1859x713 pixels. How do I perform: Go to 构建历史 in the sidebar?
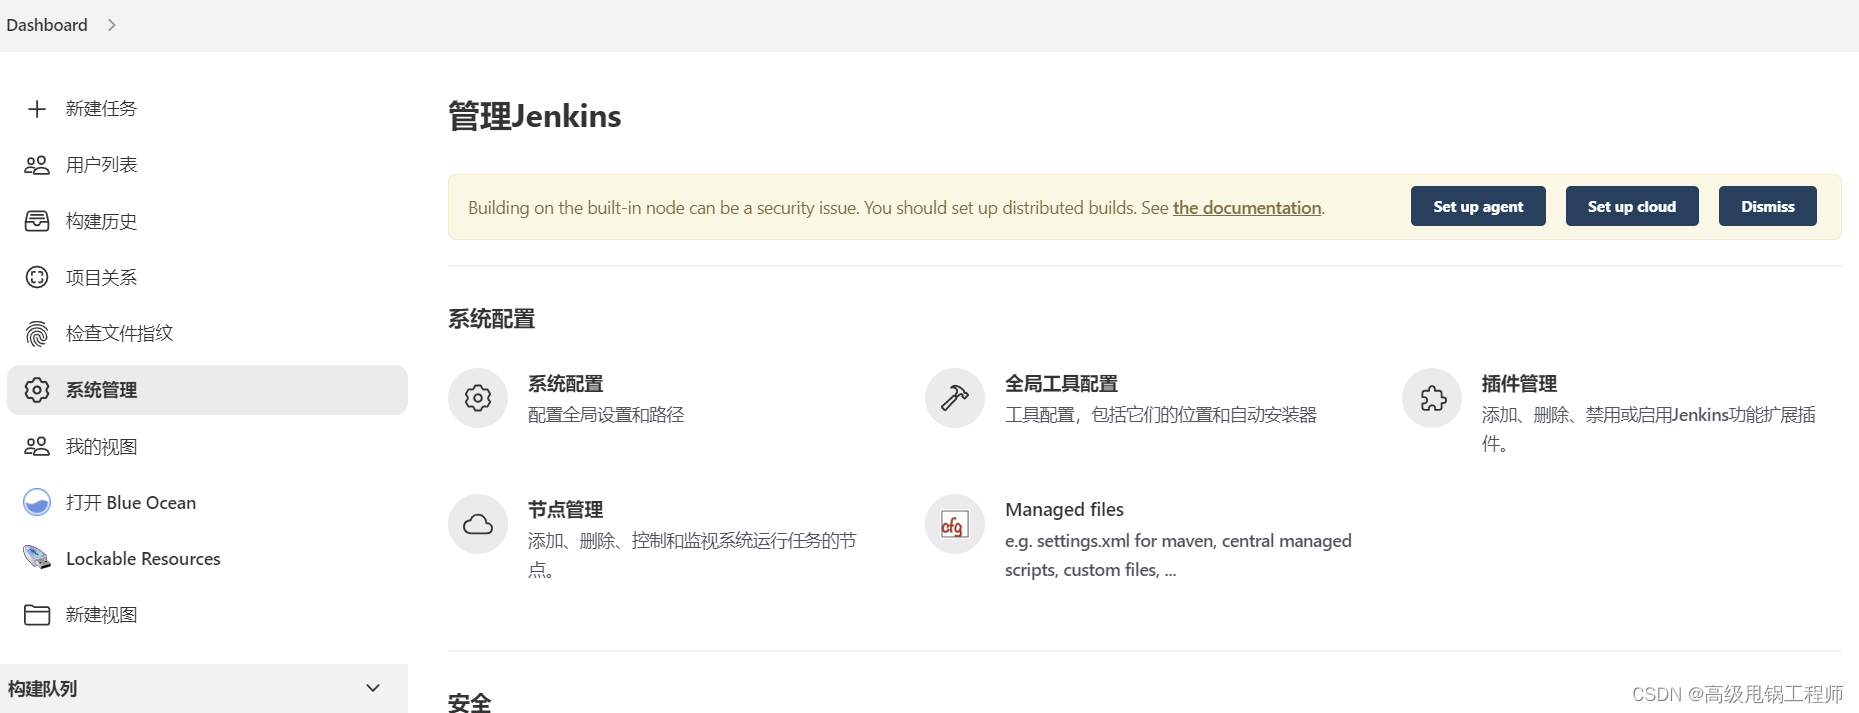point(207,221)
